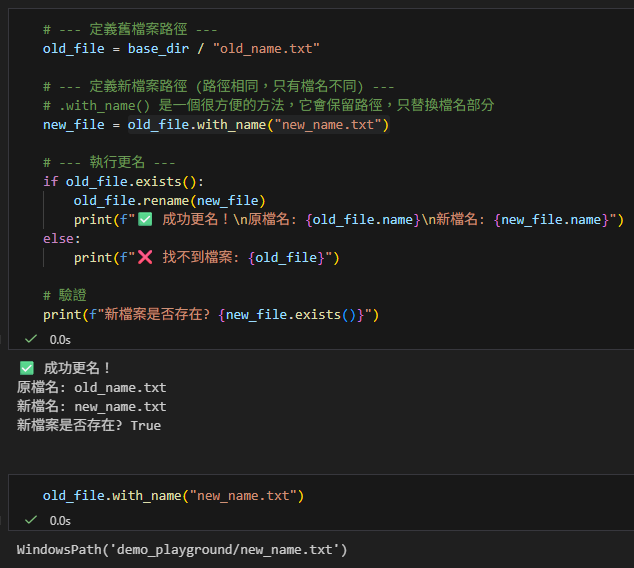Screen dimensions: 634x568
Task: Click the comment '定義舊檔案路徑'
Action: click(130, 30)
